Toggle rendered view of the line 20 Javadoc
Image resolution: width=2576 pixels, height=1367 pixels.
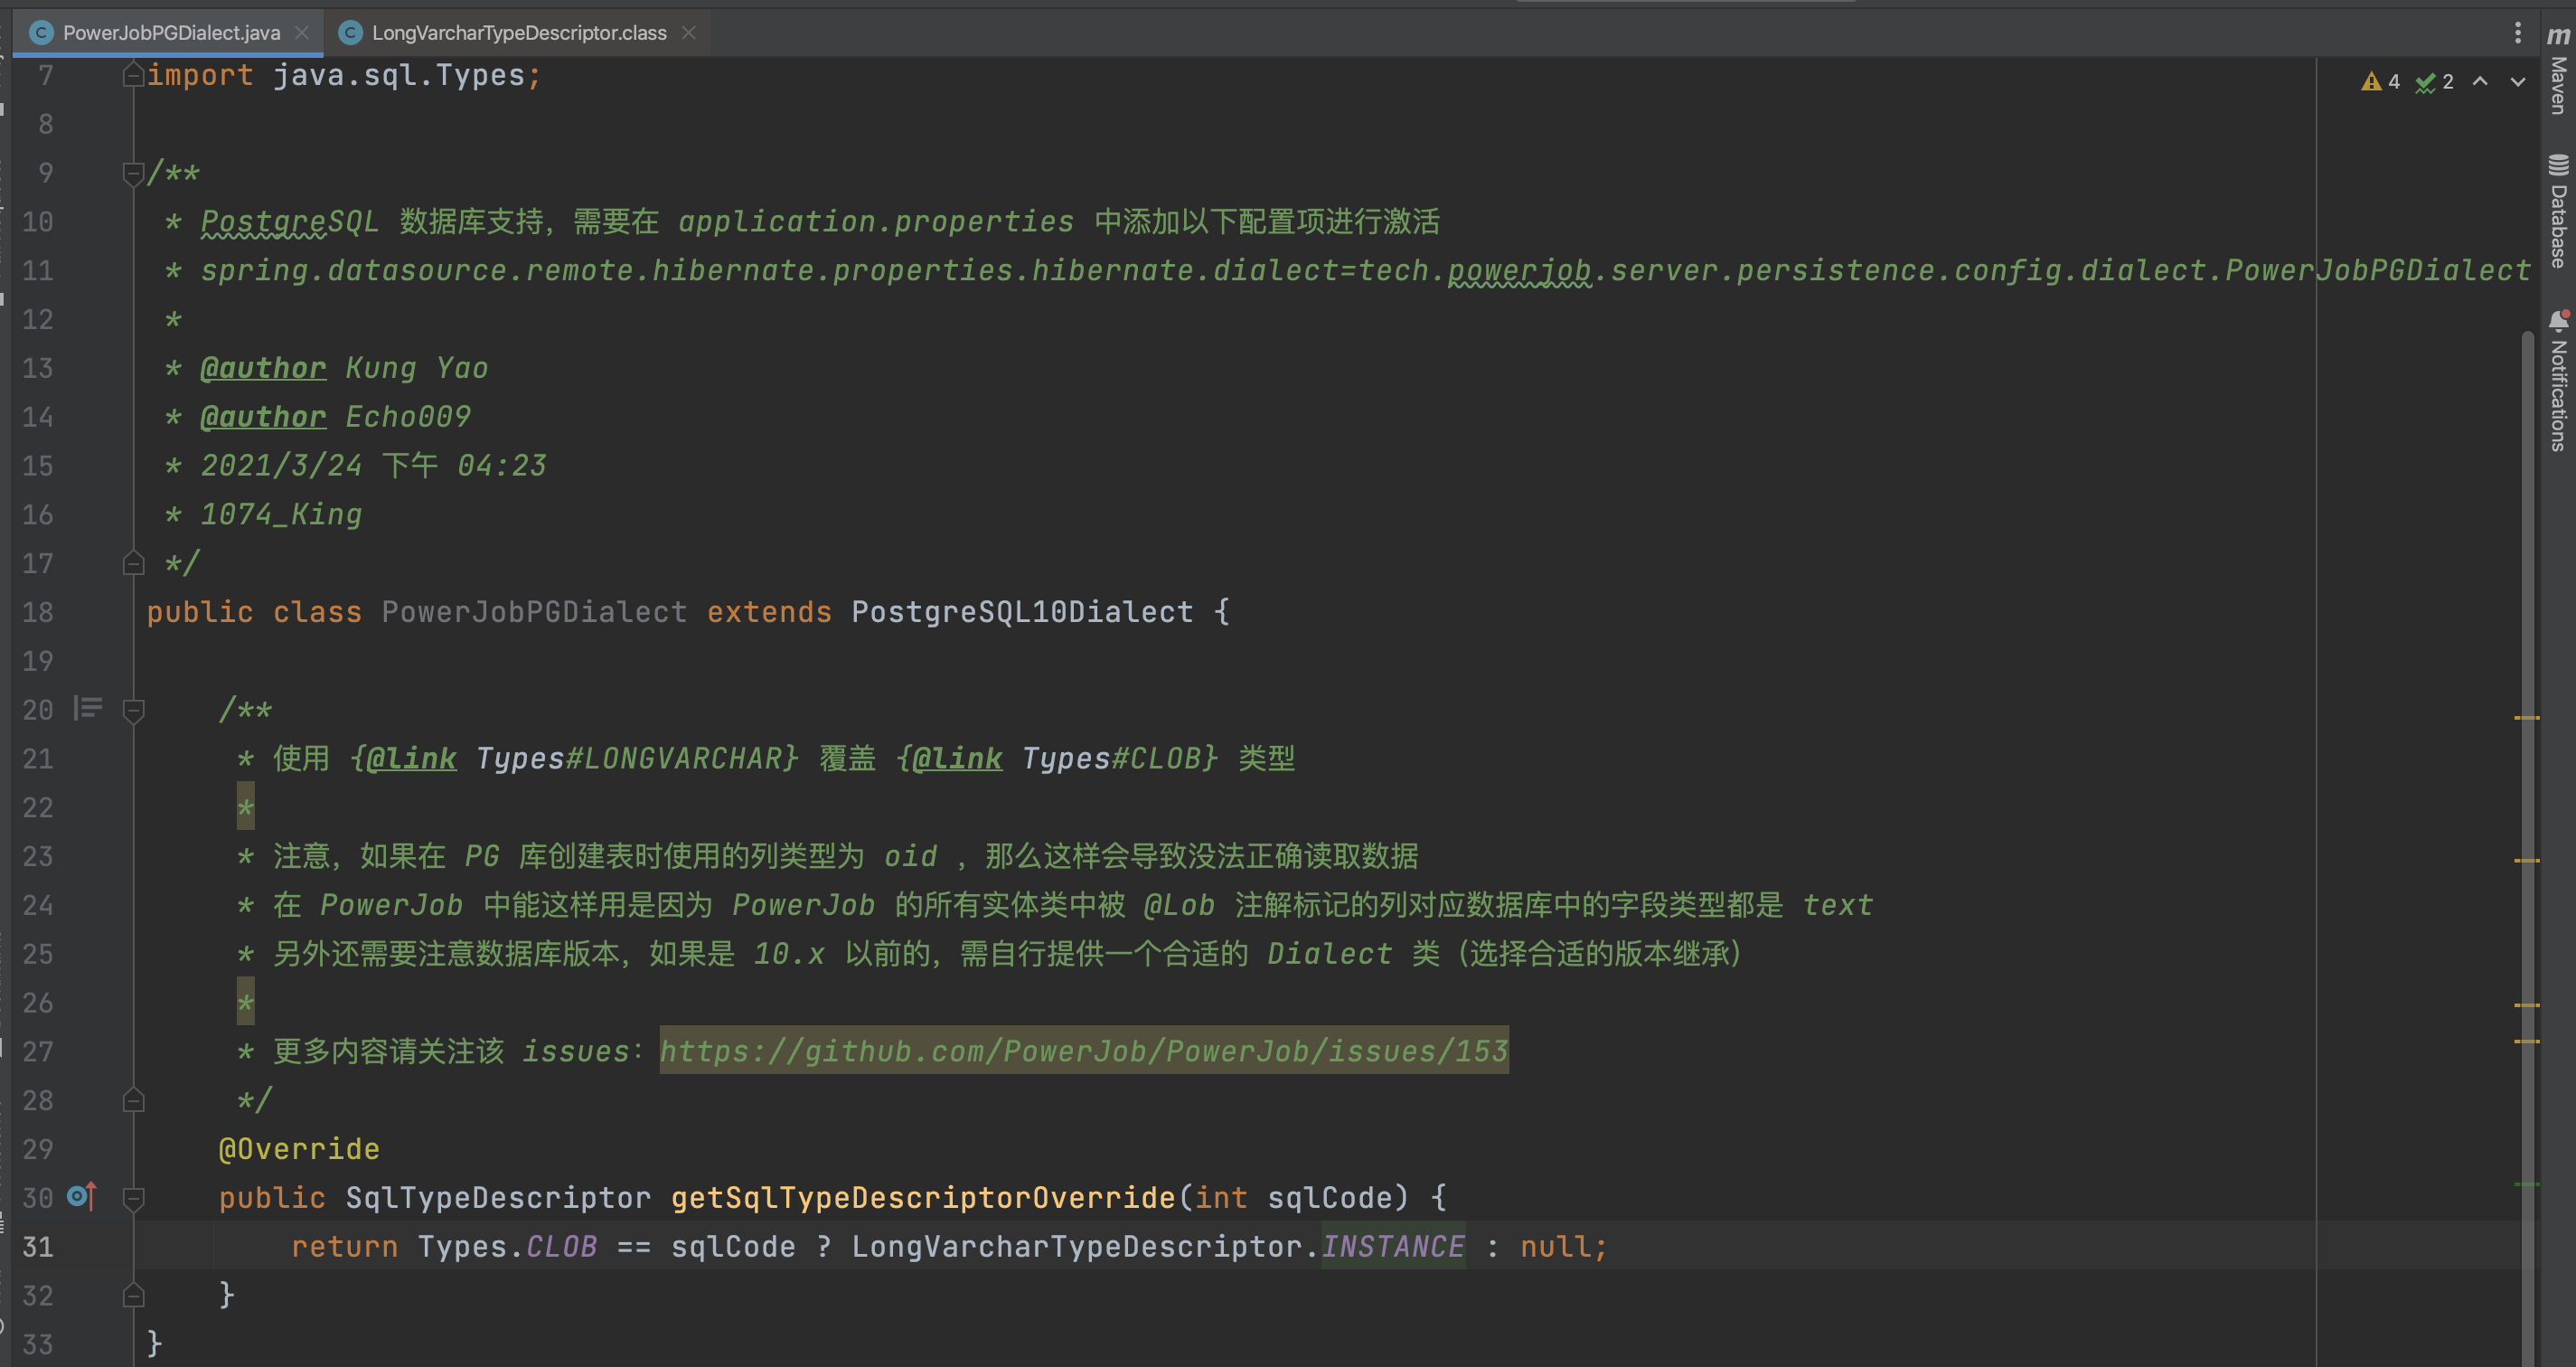click(x=87, y=709)
